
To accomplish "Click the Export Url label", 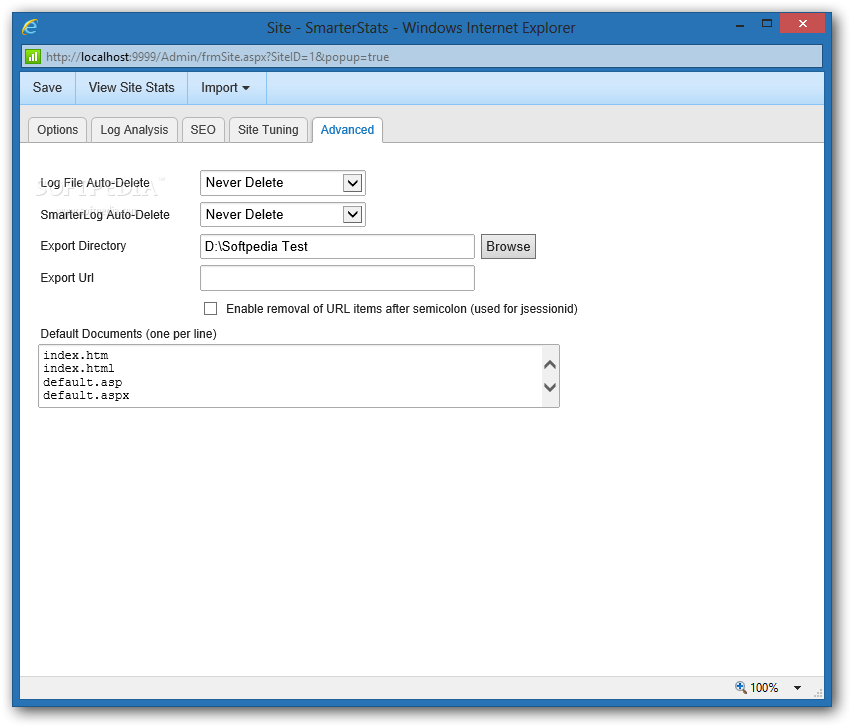I will [x=67, y=278].
